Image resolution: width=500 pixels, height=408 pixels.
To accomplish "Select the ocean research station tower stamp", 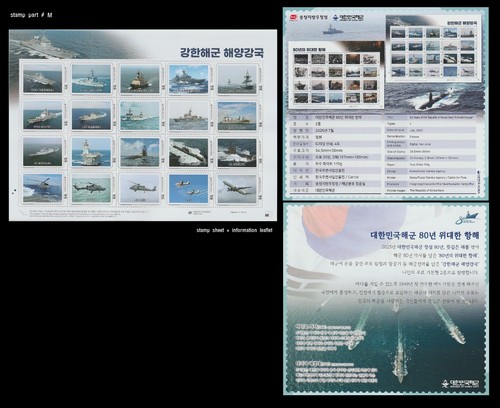I will [91, 152].
